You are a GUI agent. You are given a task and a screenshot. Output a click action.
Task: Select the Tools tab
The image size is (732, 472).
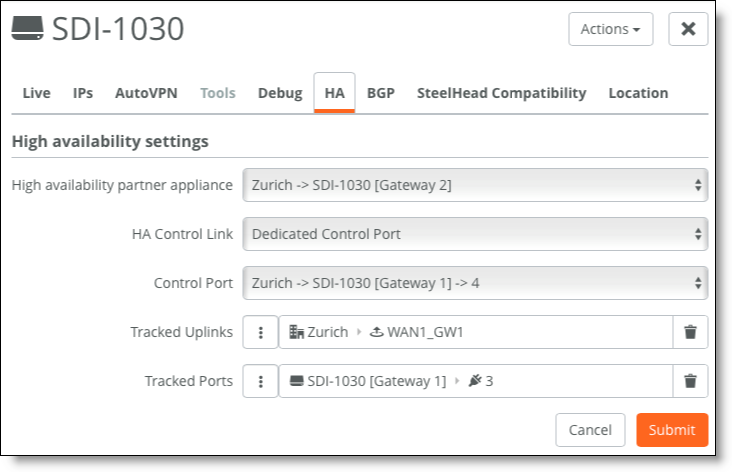click(x=218, y=93)
